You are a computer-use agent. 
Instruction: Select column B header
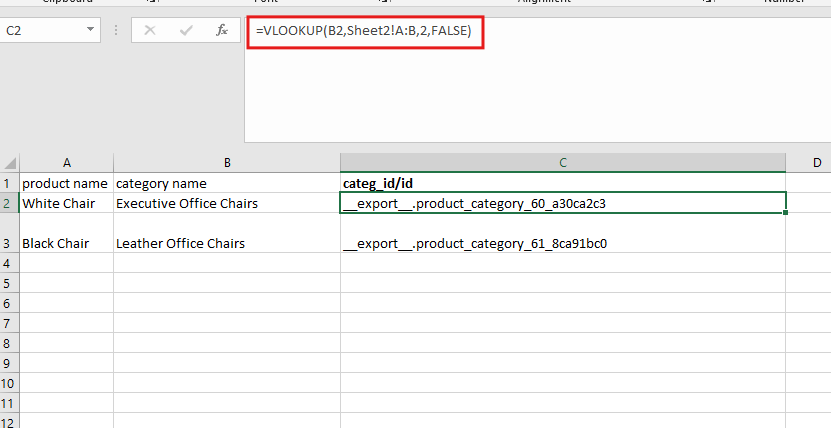pyautogui.click(x=227, y=162)
